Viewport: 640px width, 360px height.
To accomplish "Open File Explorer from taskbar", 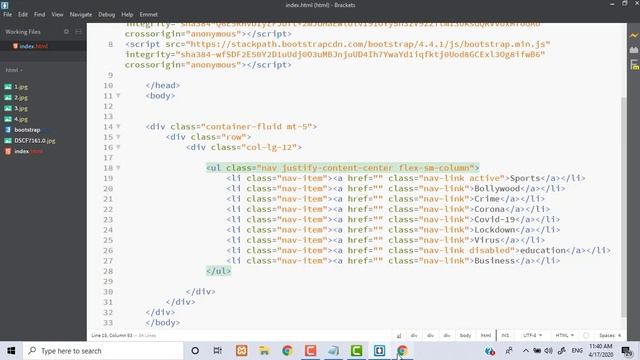I will tap(264, 351).
